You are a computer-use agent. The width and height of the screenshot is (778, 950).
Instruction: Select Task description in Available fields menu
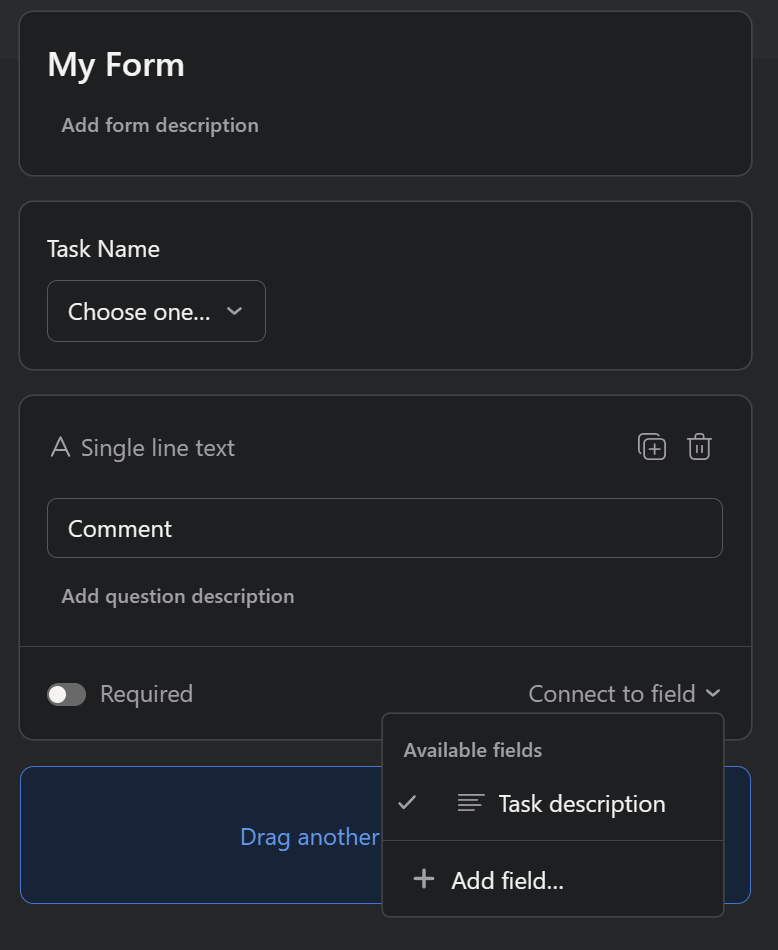(x=580, y=803)
